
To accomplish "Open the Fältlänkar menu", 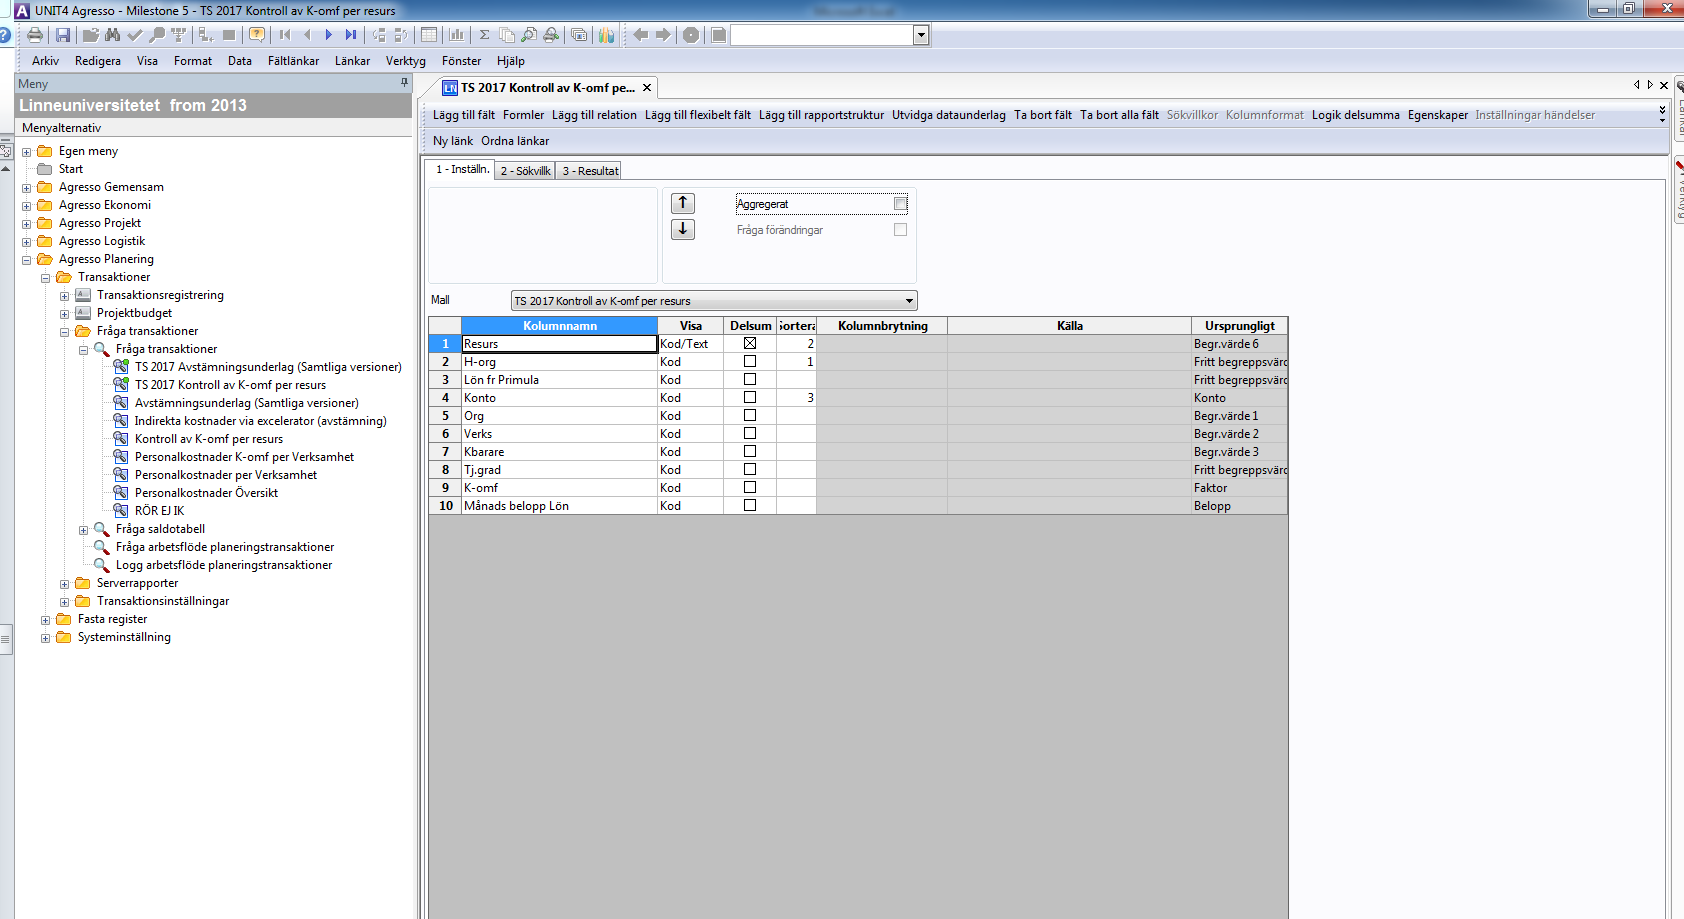I will (x=293, y=61).
